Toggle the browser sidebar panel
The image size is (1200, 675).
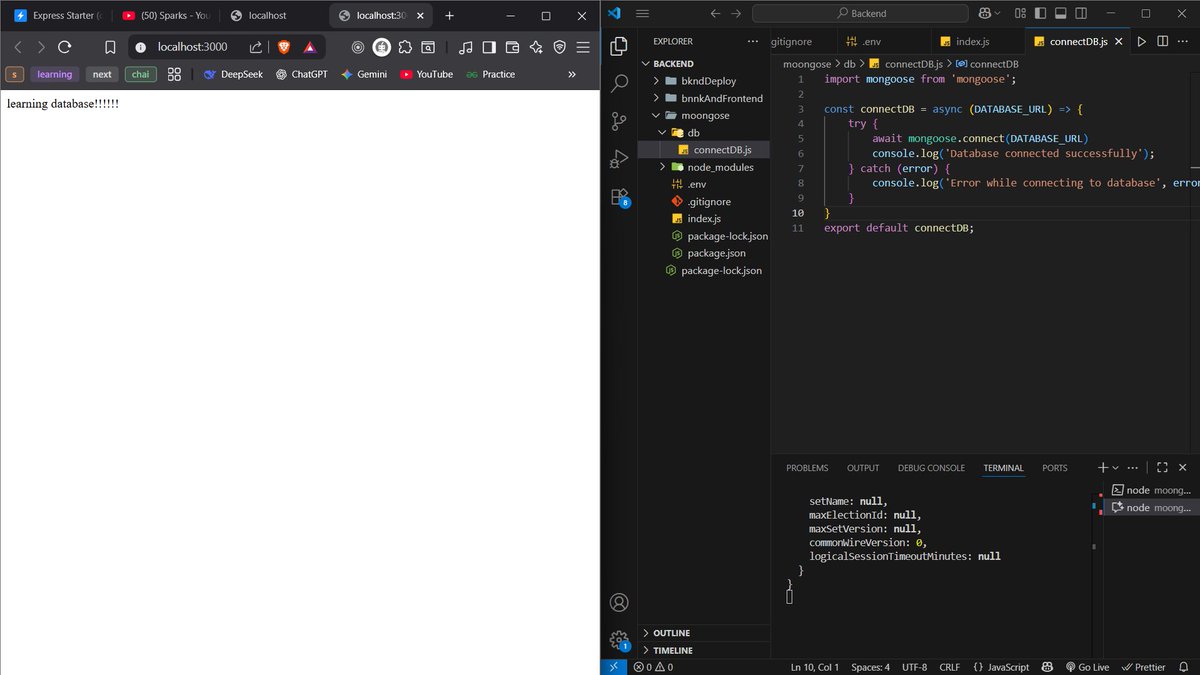pyautogui.click(x=489, y=47)
